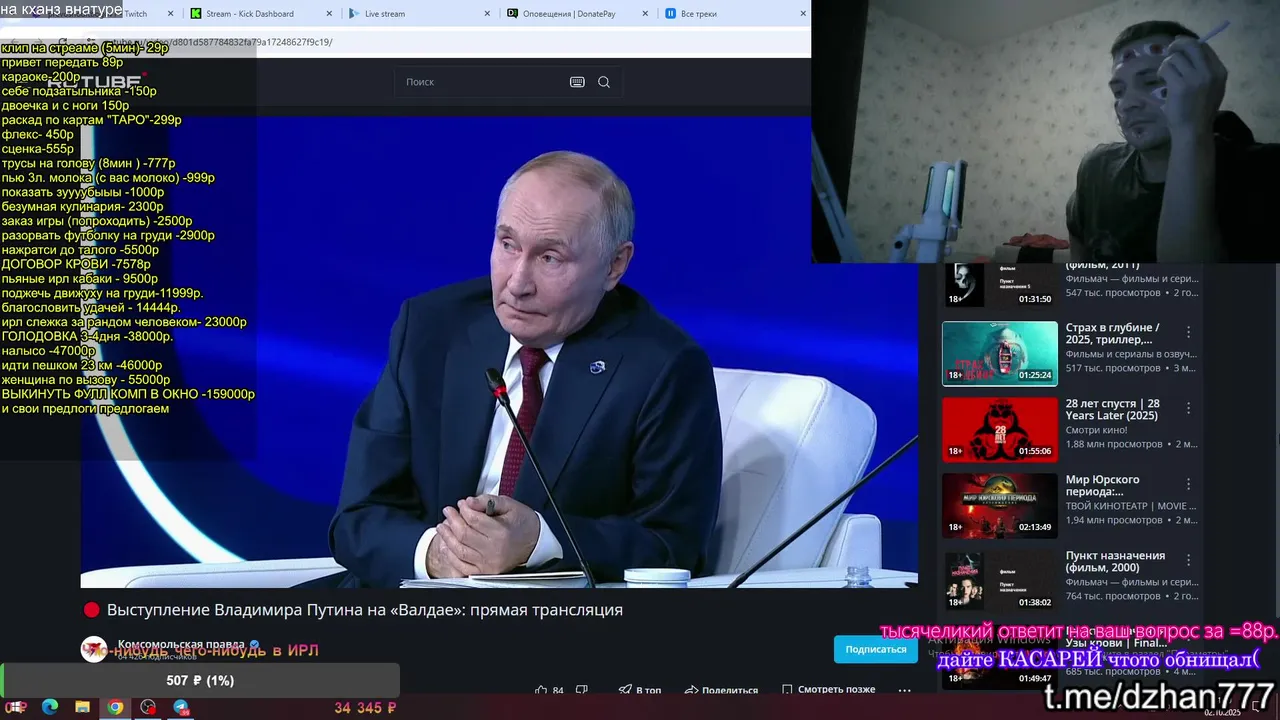Open the Страх в глубине video thumbnail
Viewport: 1280px width, 720px height.
point(999,353)
